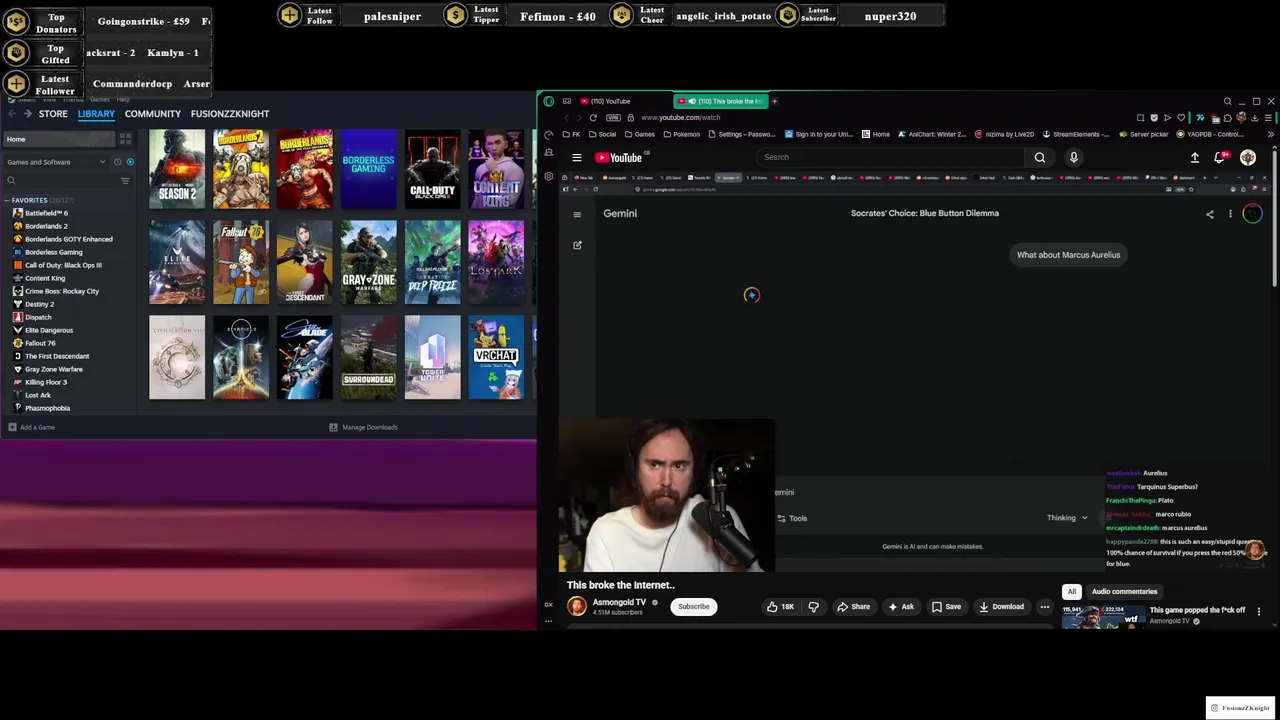Like the video with 18K likes

coord(780,607)
